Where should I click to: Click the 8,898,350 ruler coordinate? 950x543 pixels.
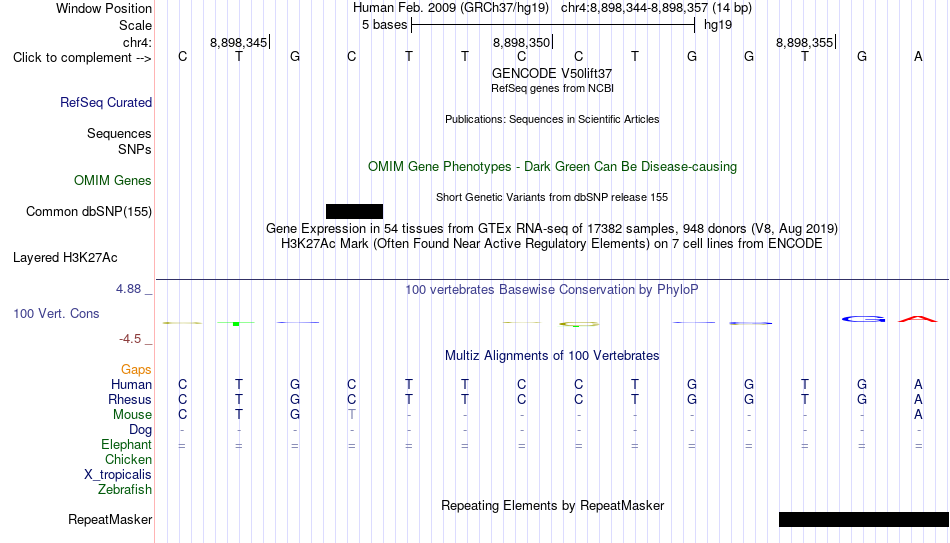click(x=522, y=42)
